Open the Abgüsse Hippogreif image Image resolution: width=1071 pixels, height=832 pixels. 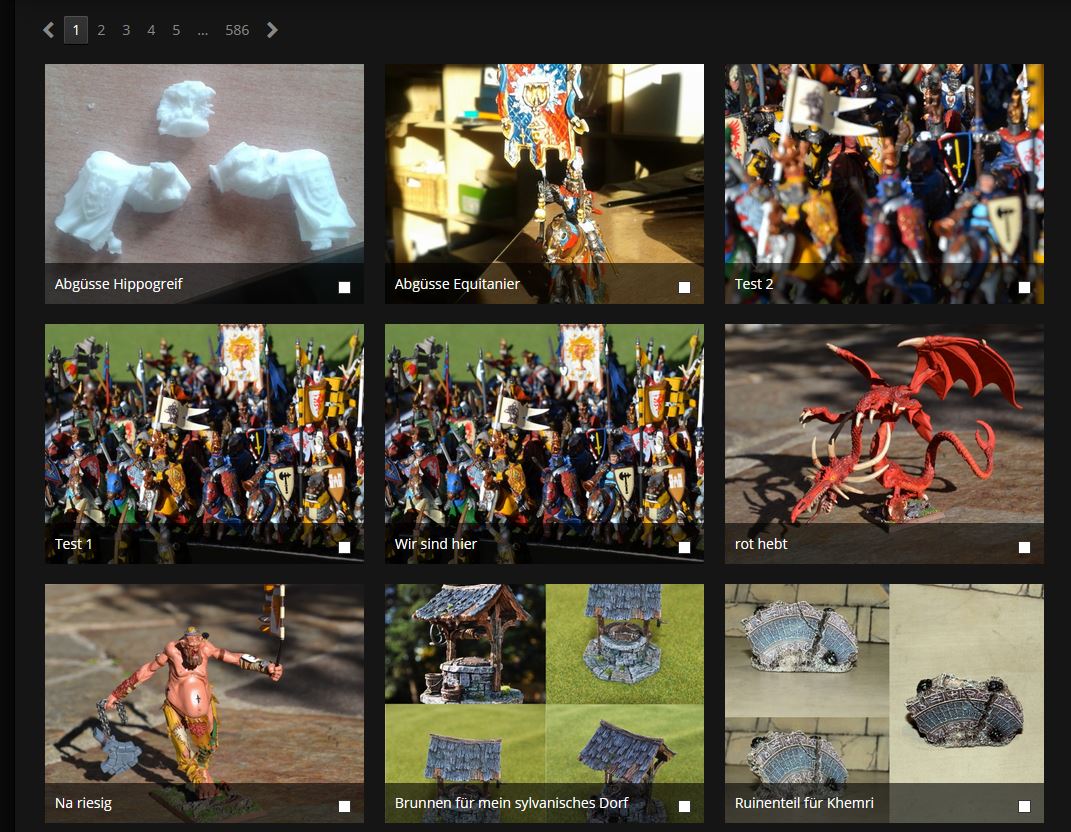[x=204, y=165]
